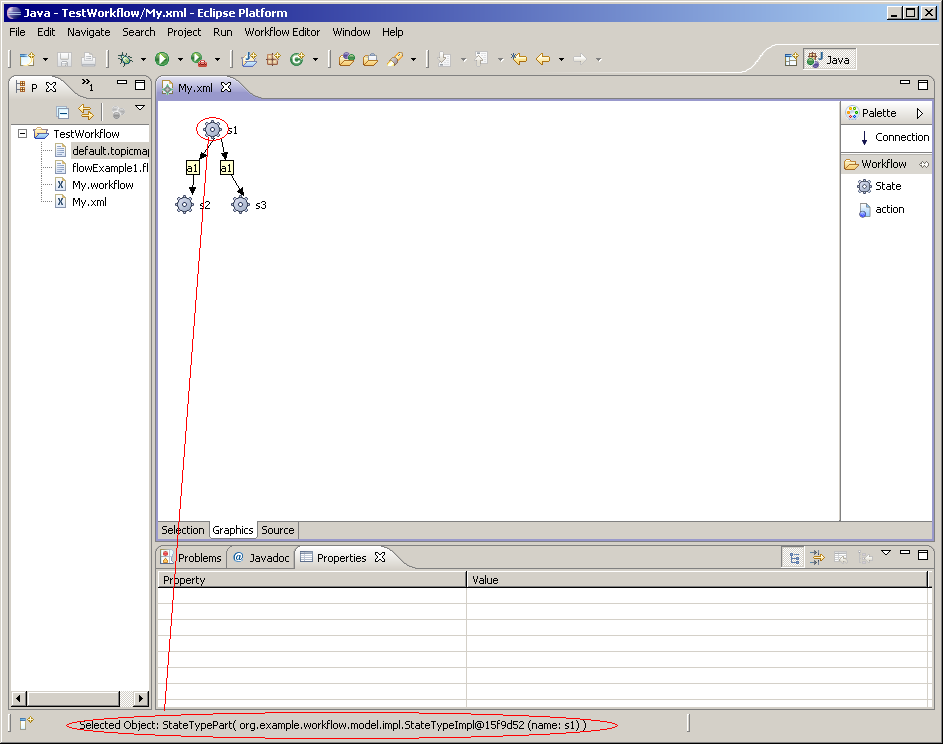Toggle Link with Editor in Package Explorer
The width and height of the screenshot is (943, 744).
(86, 113)
